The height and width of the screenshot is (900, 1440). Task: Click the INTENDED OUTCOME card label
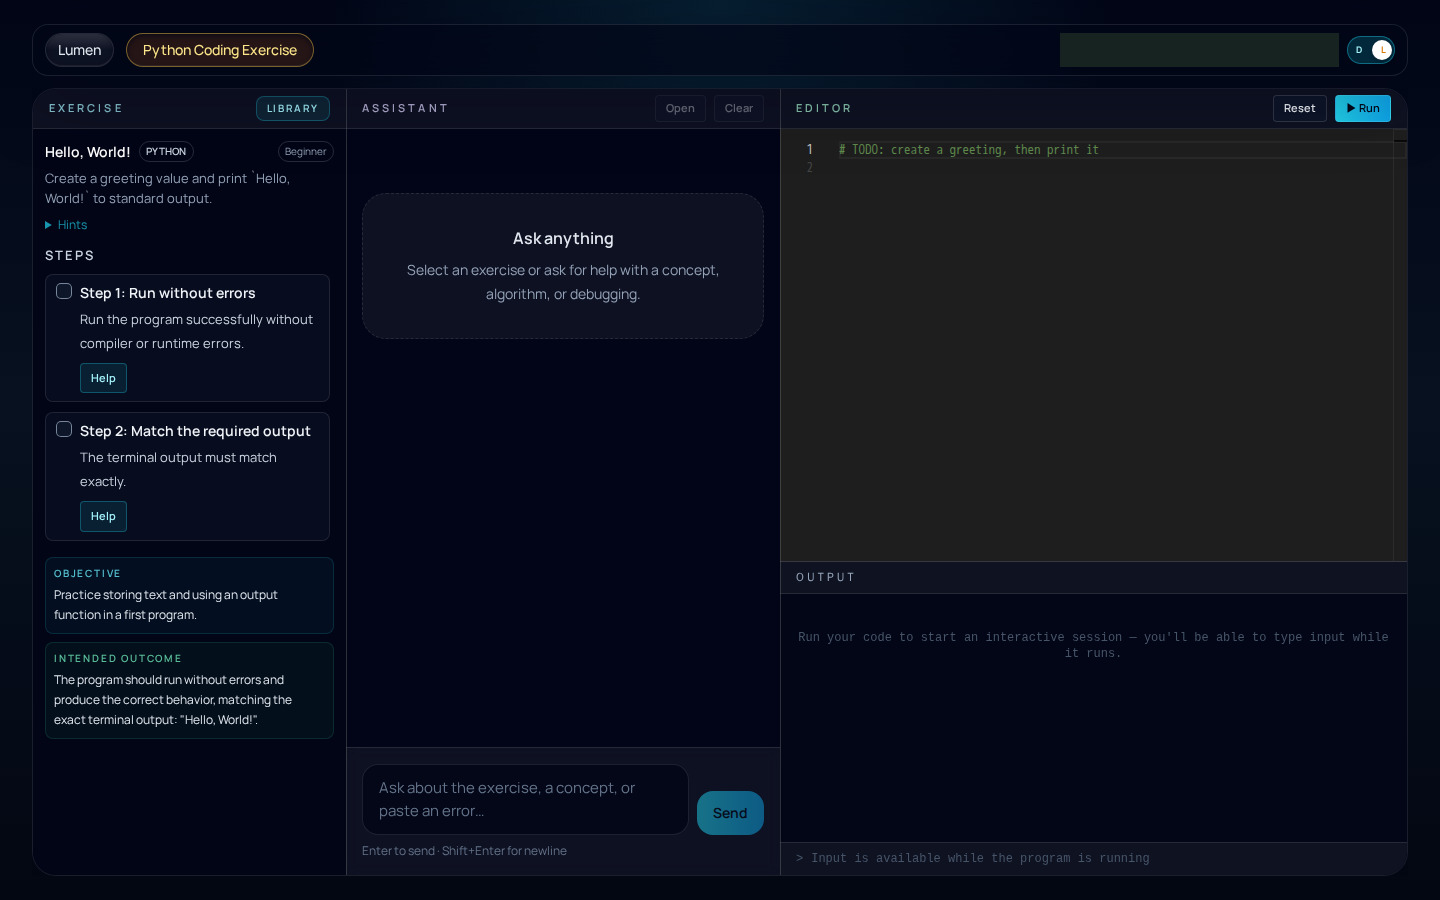click(x=118, y=659)
